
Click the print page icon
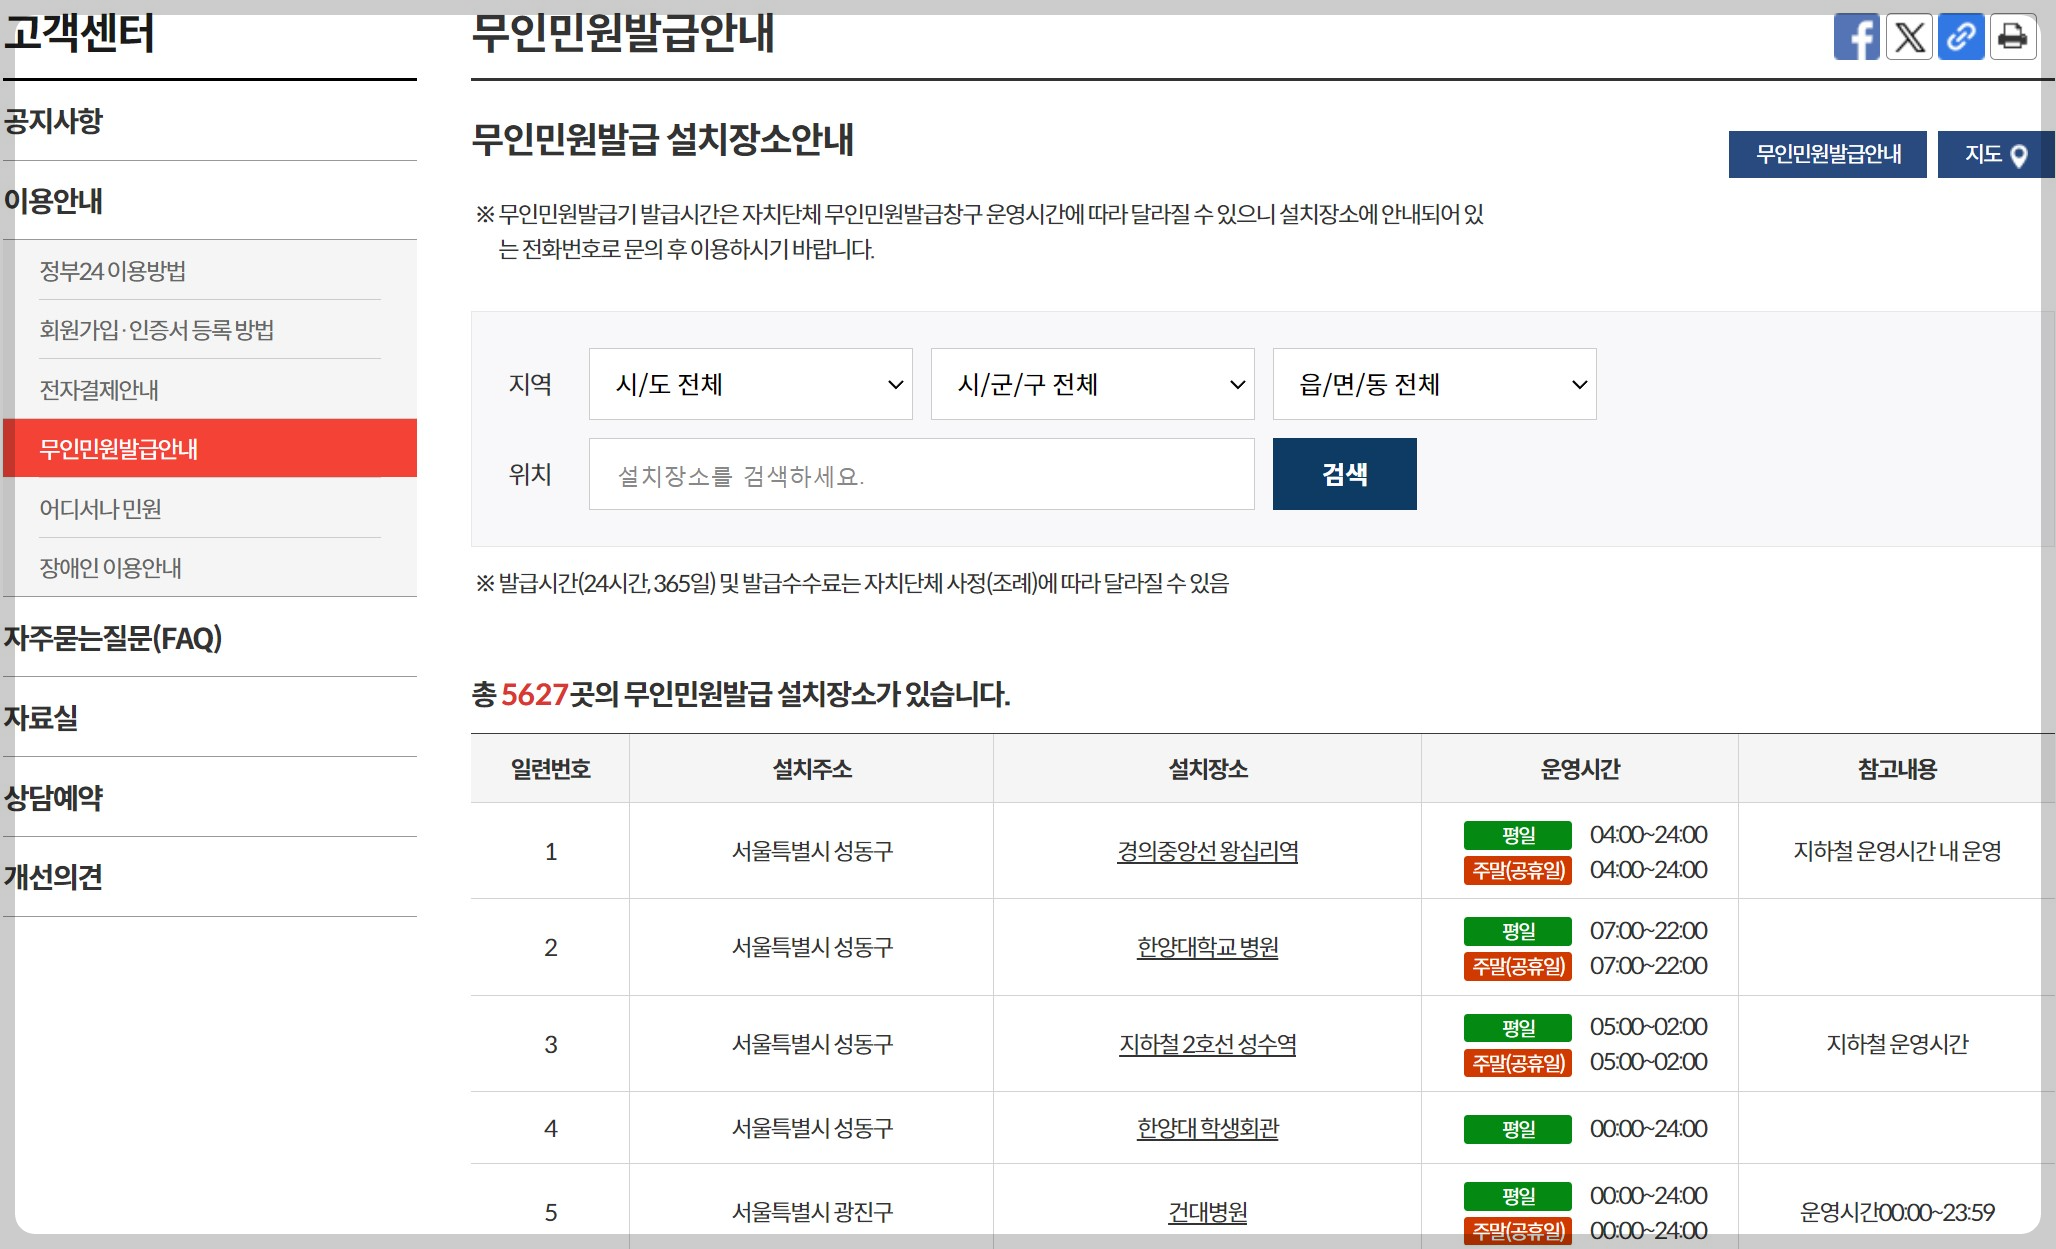point(2012,38)
